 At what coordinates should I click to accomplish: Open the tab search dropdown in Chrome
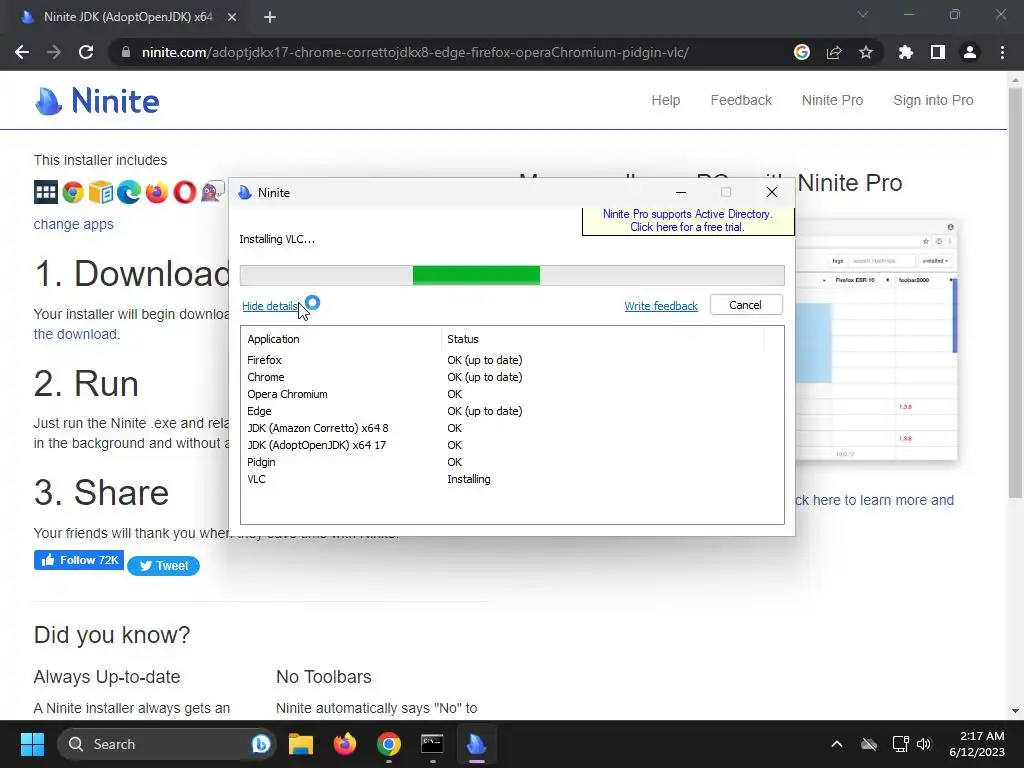pyautogui.click(x=863, y=14)
